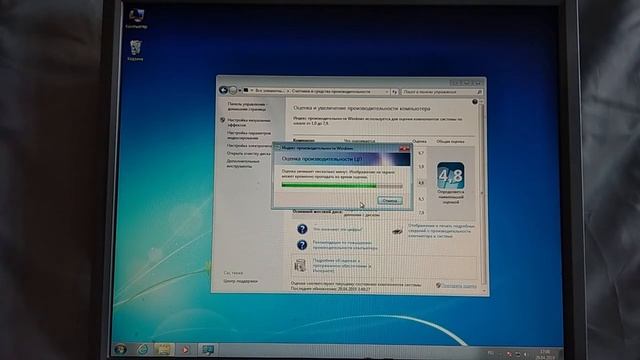Click the 'Оценка' column header
The height and width of the screenshot is (360, 640).
(419, 141)
